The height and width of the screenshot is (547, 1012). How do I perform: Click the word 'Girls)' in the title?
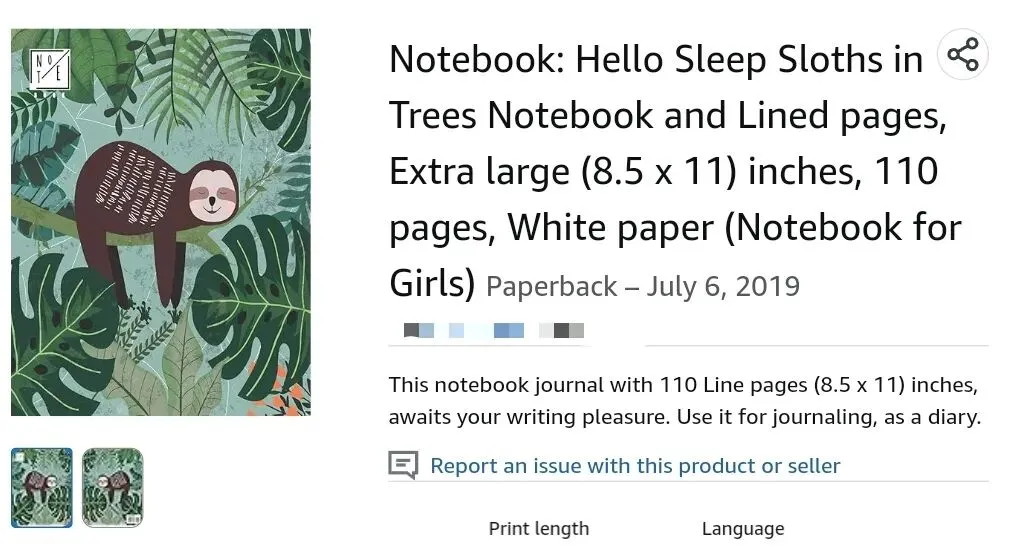click(x=432, y=284)
